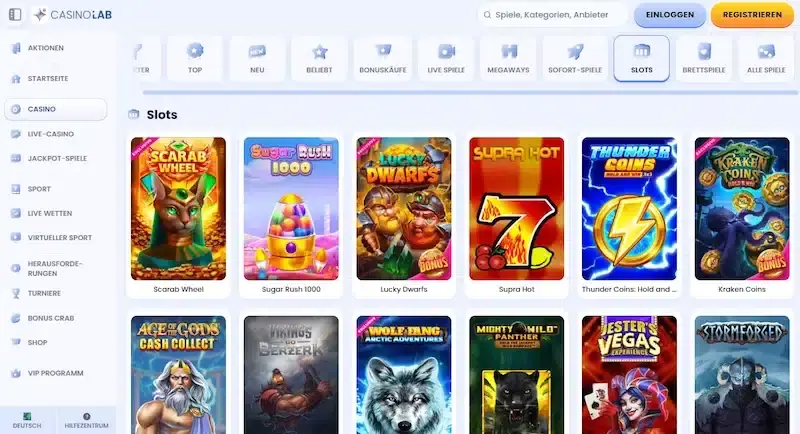Image resolution: width=800 pixels, height=434 pixels.
Task: Click the Live Wetten sidebar icon
Action: pos(16,213)
